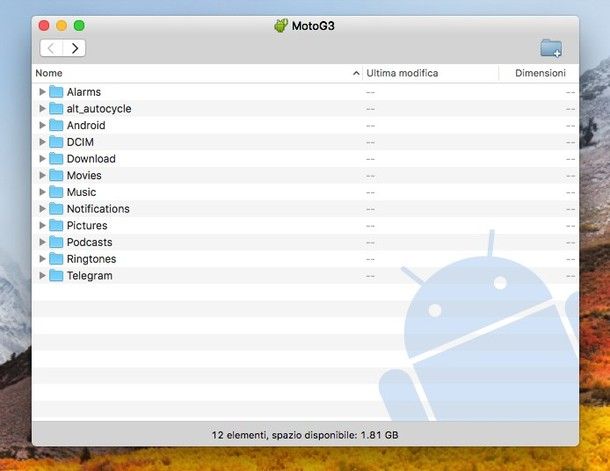This screenshot has width=610, height=471.
Task: Click the alt_autocycle folder icon
Action: tap(56, 109)
